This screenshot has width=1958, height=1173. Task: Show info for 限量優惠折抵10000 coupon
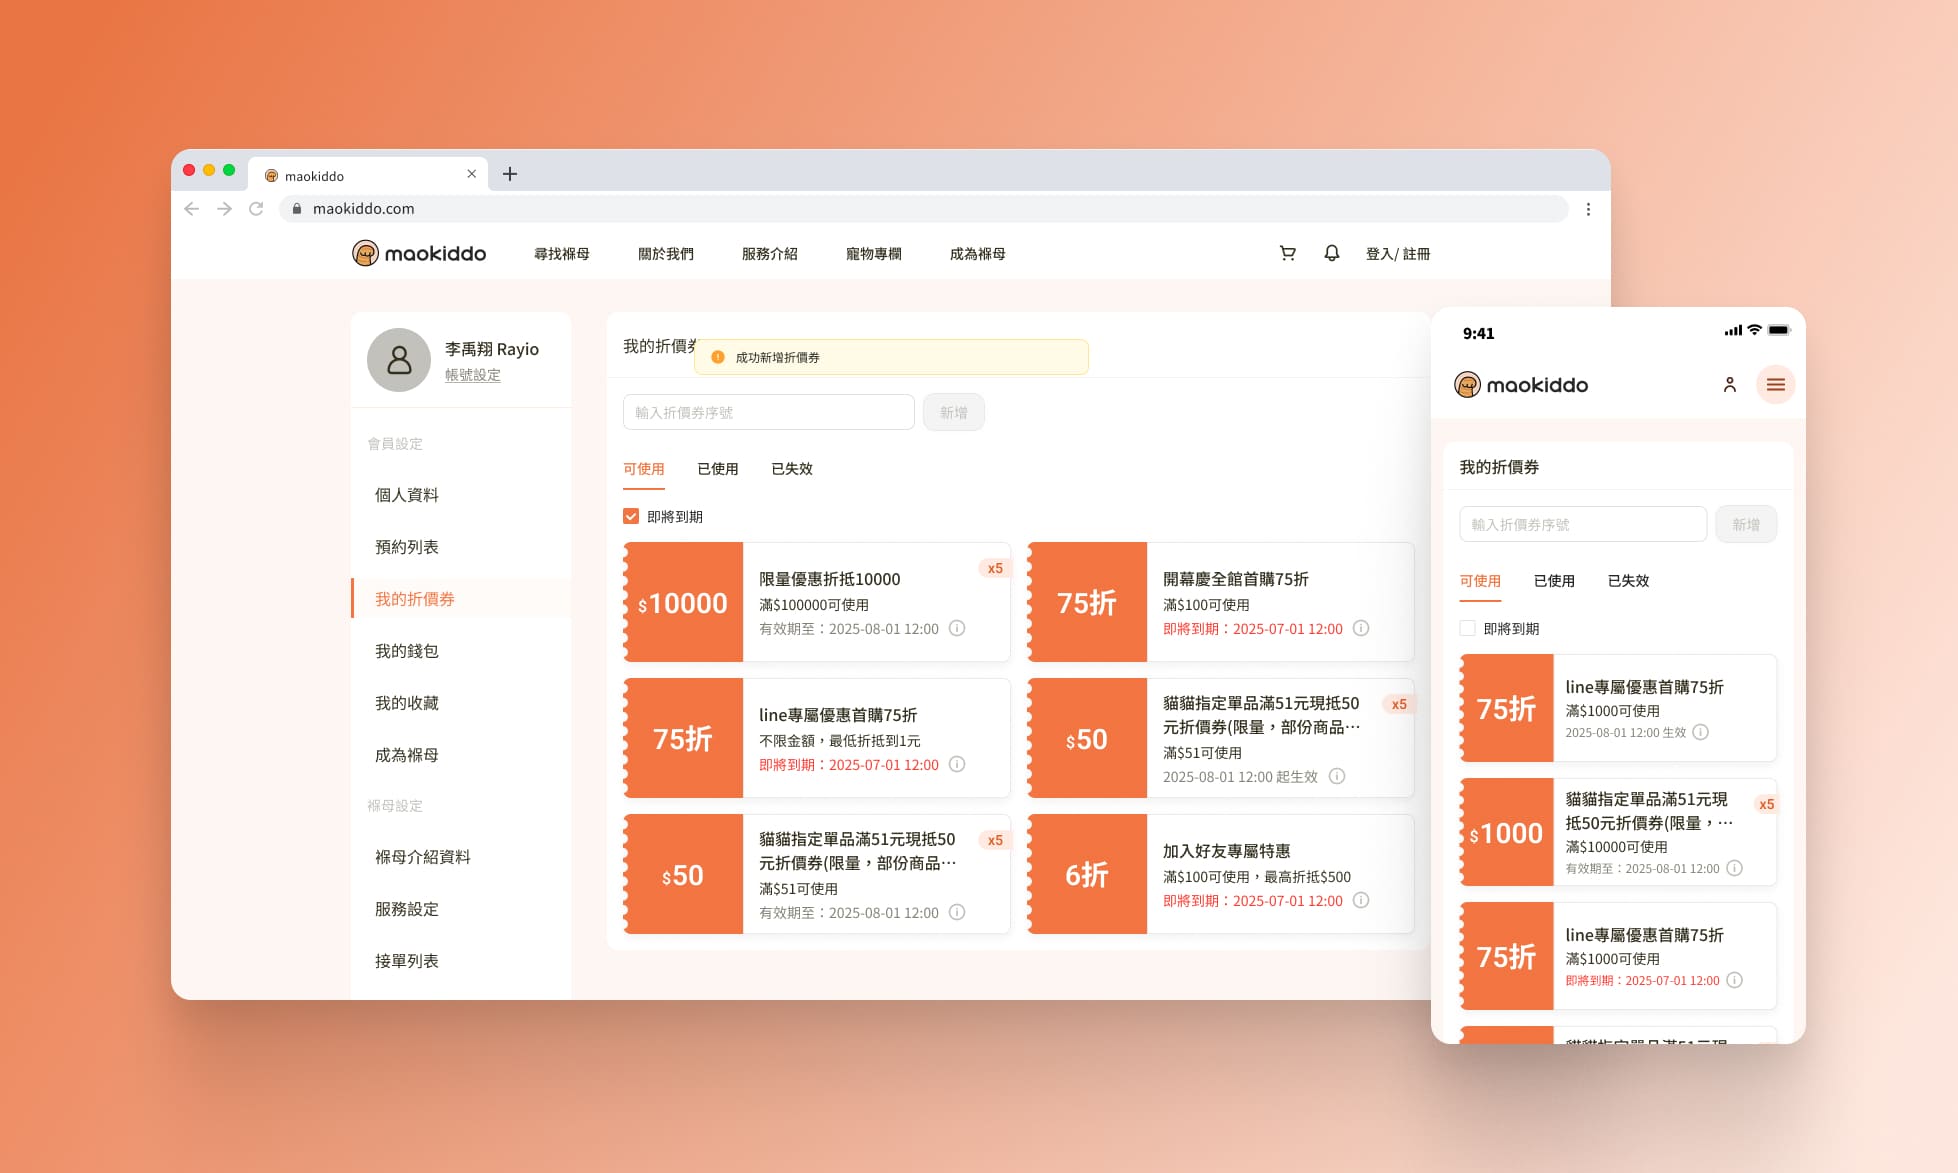pyautogui.click(x=957, y=628)
